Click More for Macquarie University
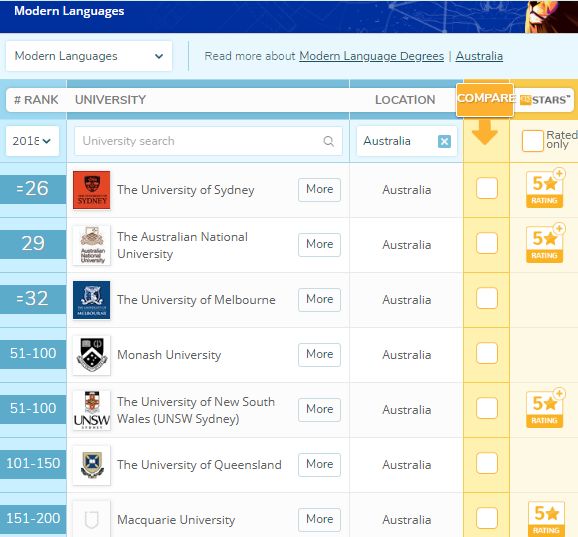578x537 pixels. pyautogui.click(x=319, y=519)
